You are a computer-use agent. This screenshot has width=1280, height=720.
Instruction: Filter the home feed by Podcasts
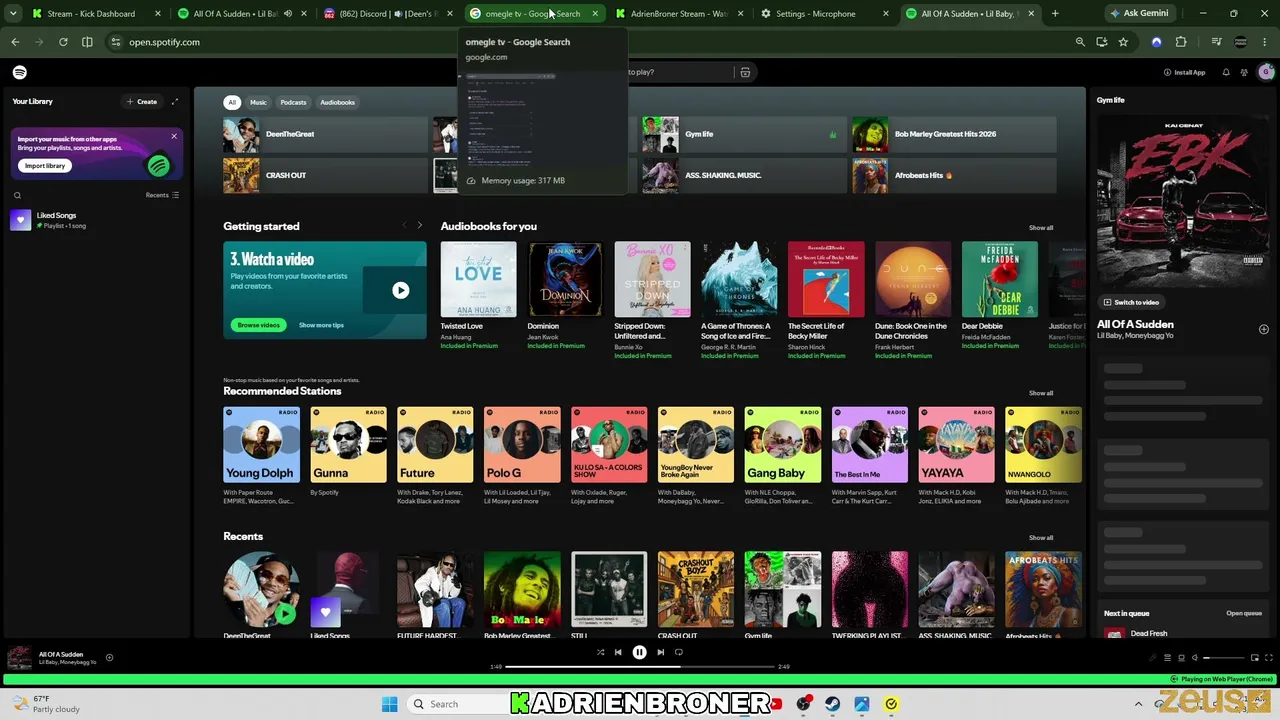point(293,102)
